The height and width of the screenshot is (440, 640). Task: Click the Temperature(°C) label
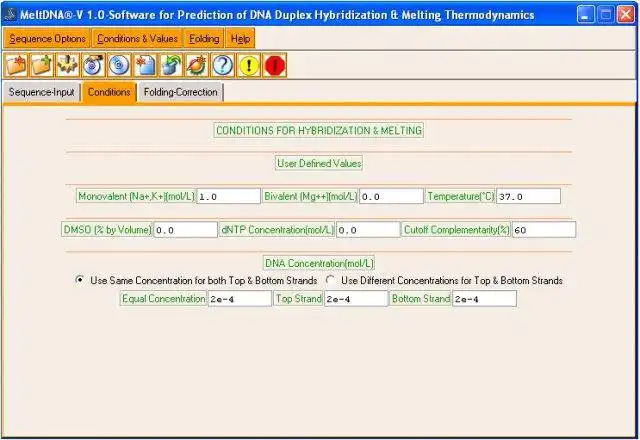tap(460, 196)
